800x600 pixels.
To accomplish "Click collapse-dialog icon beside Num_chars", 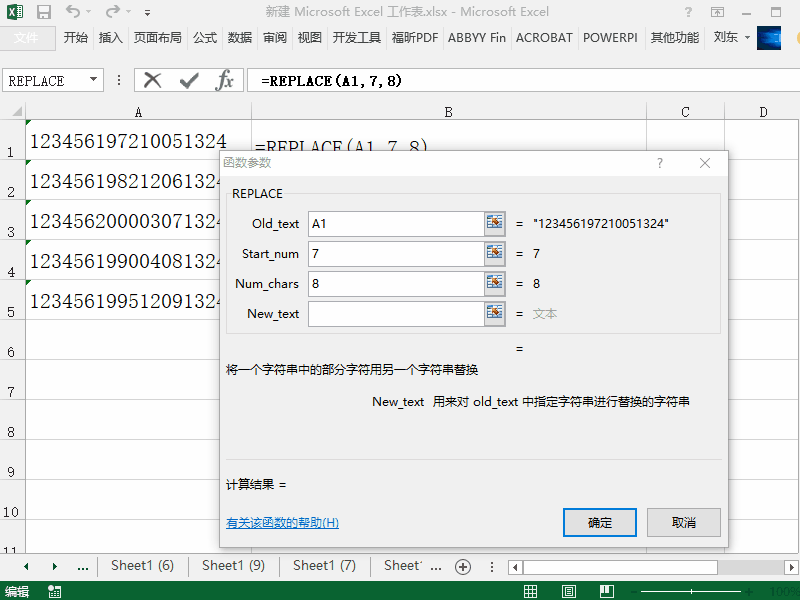I will [x=494, y=284].
